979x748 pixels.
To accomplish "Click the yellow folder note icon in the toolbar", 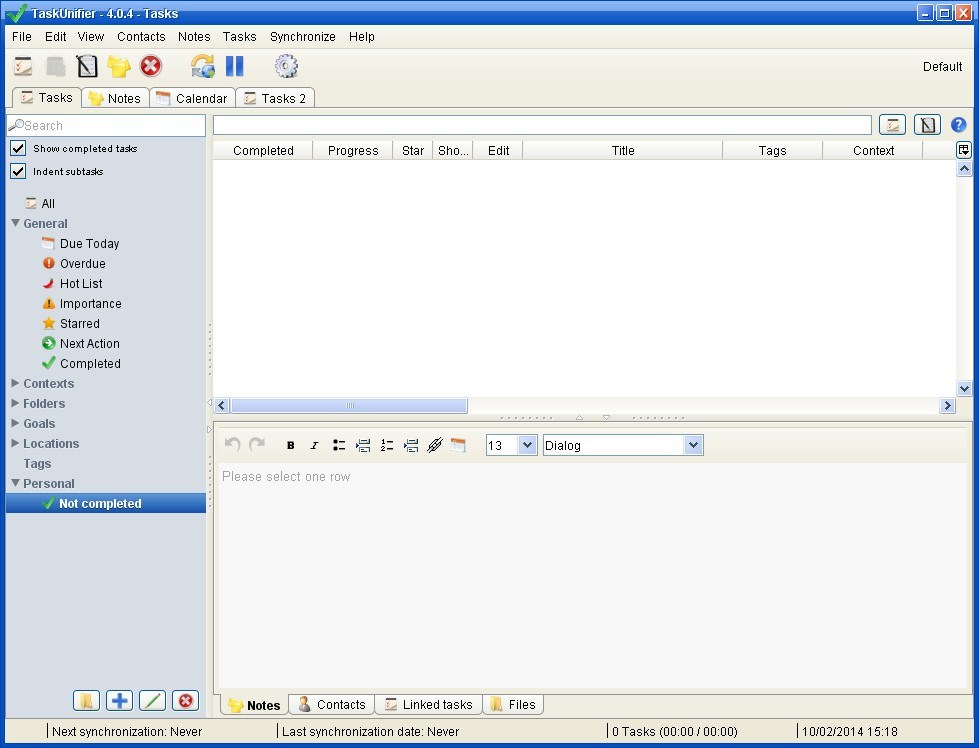I will (x=118, y=66).
